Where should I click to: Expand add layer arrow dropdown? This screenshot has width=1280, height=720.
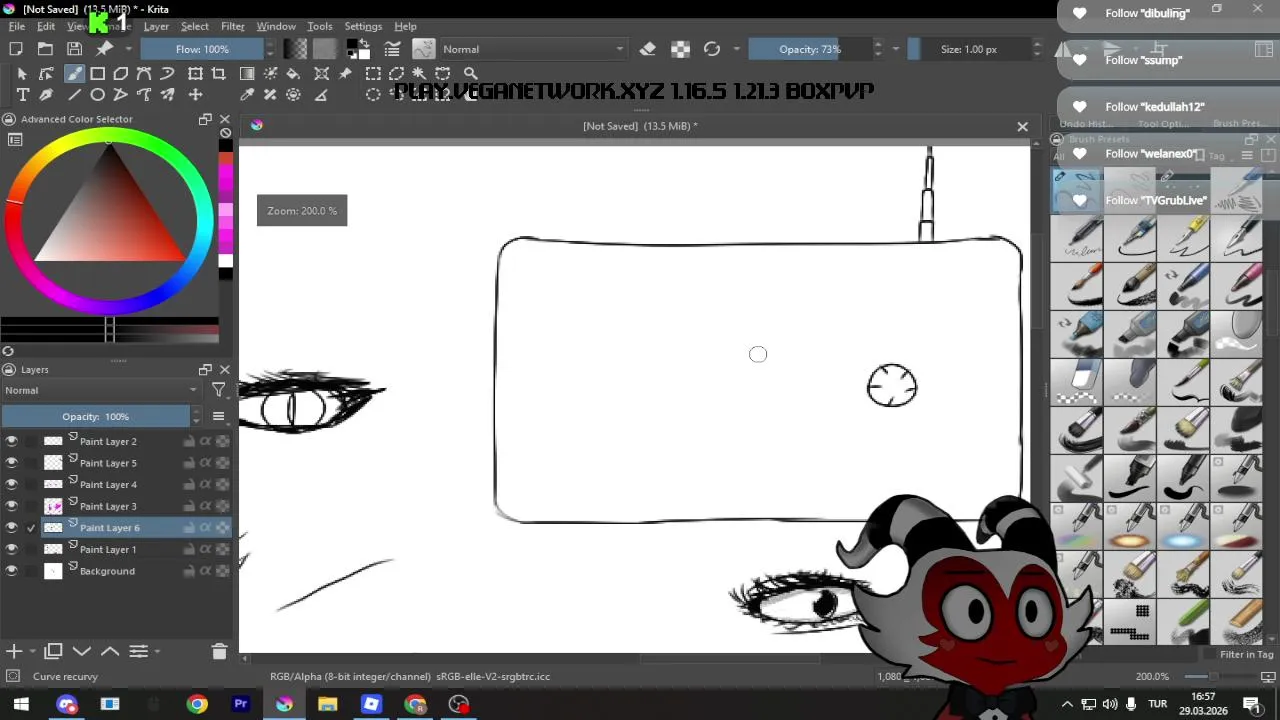tap(32, 651)
